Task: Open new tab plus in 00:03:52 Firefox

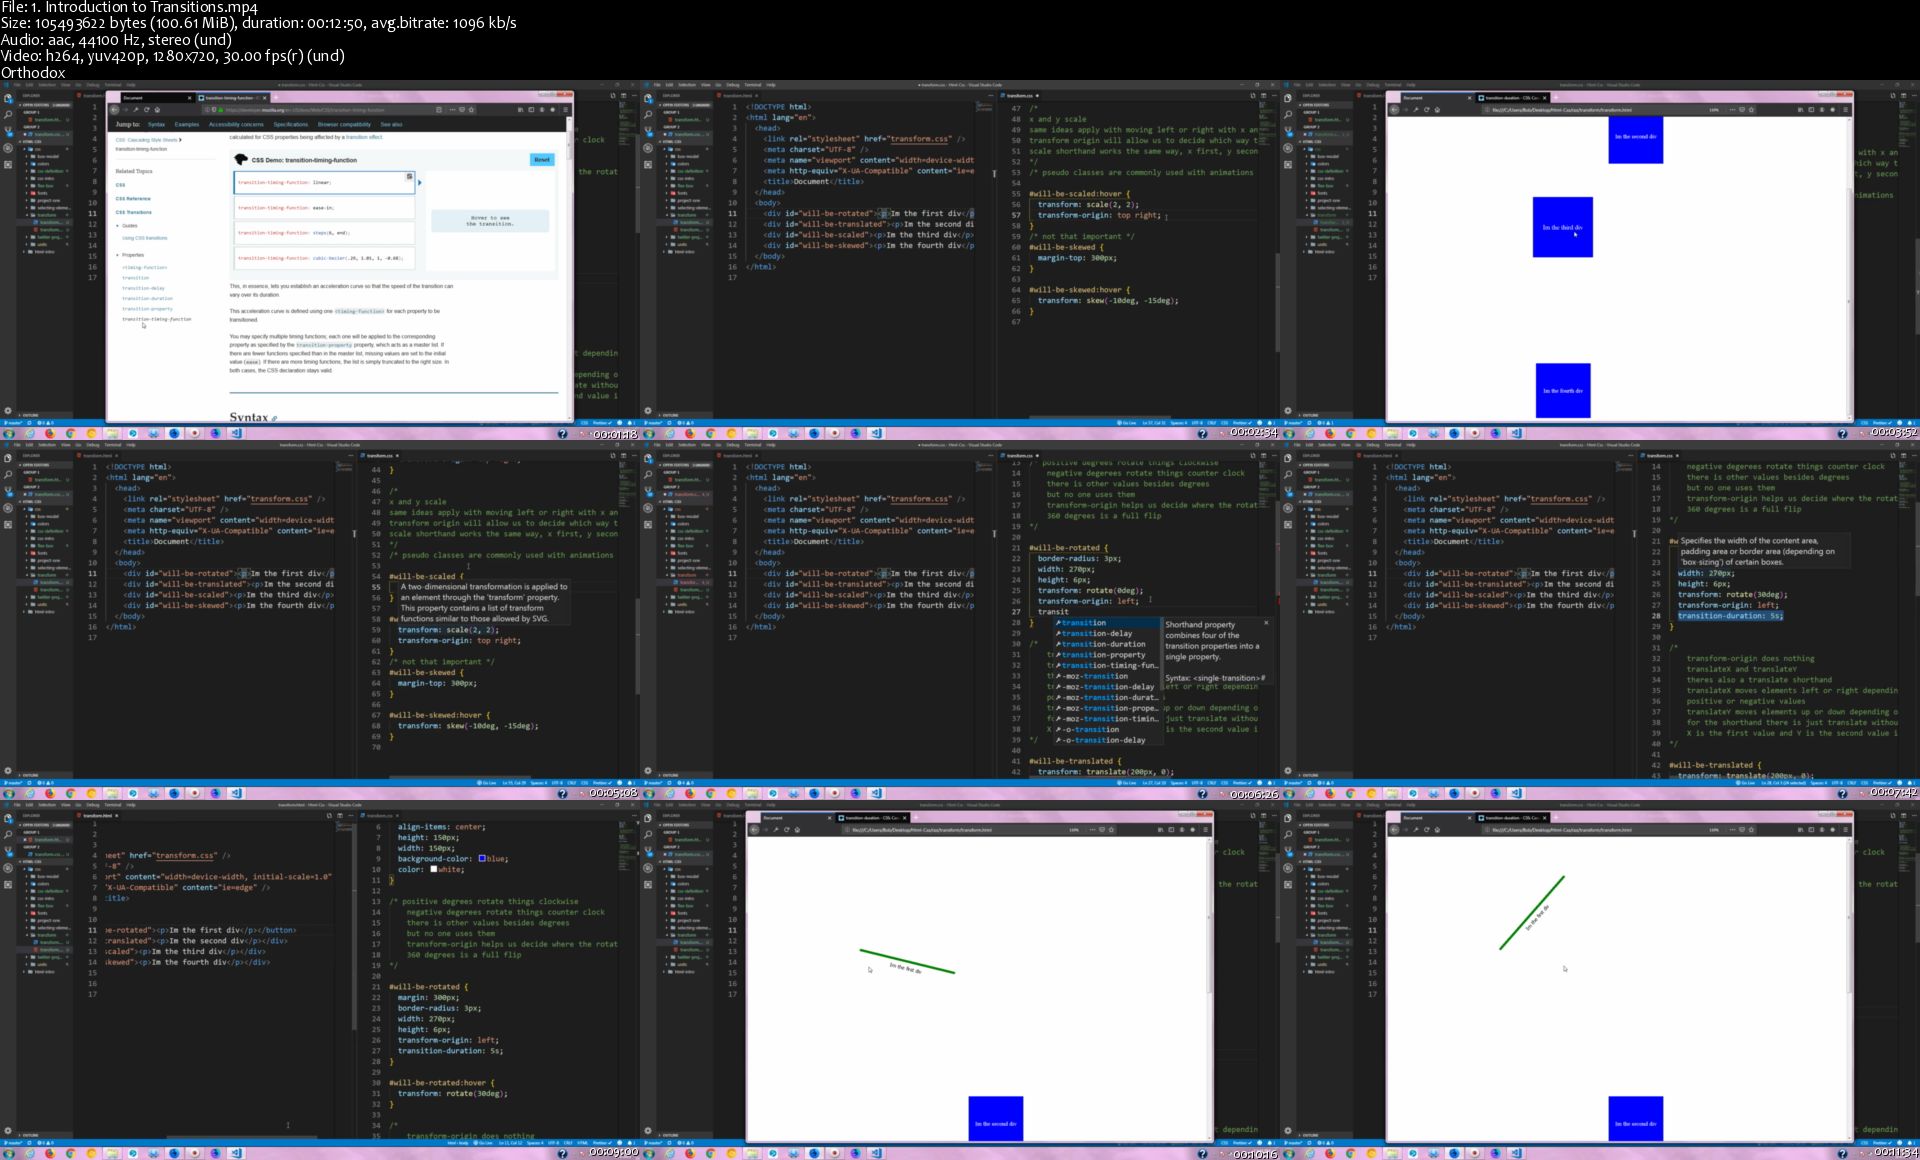Action: point(1555,98)
